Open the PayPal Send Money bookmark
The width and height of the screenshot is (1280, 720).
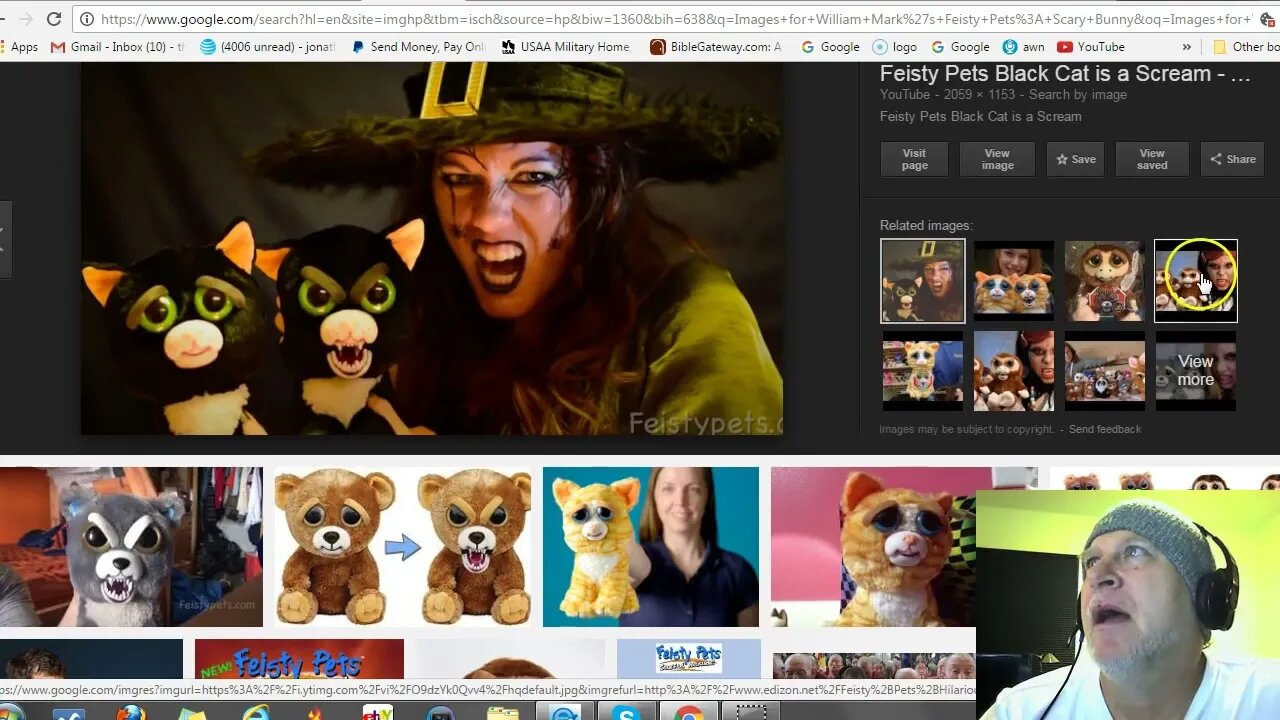point(418,47)
